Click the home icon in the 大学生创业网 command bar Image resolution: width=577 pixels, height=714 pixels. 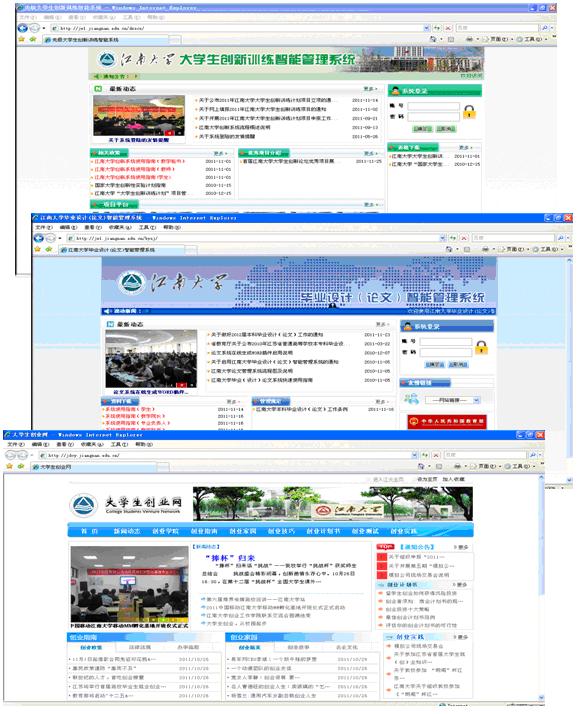coord(421,466)
